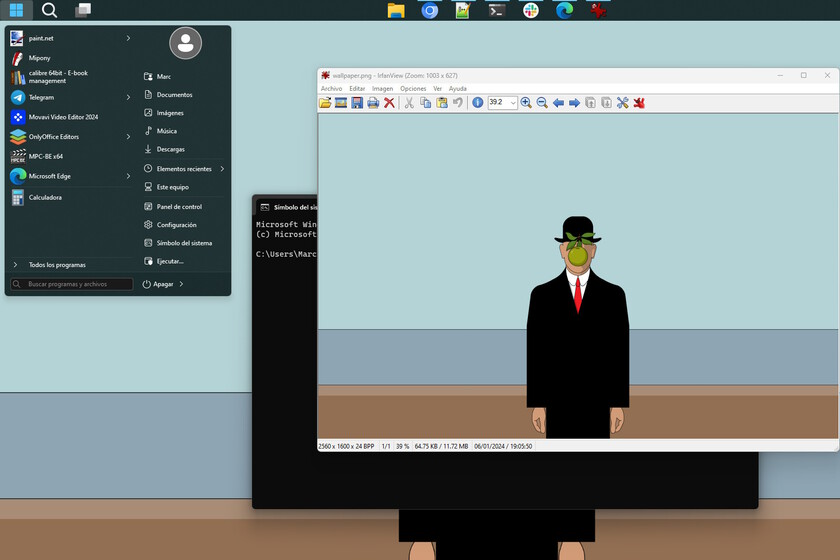Click the red X Delete file icon
The image size is (840, 560).
[x=389, y=103]
